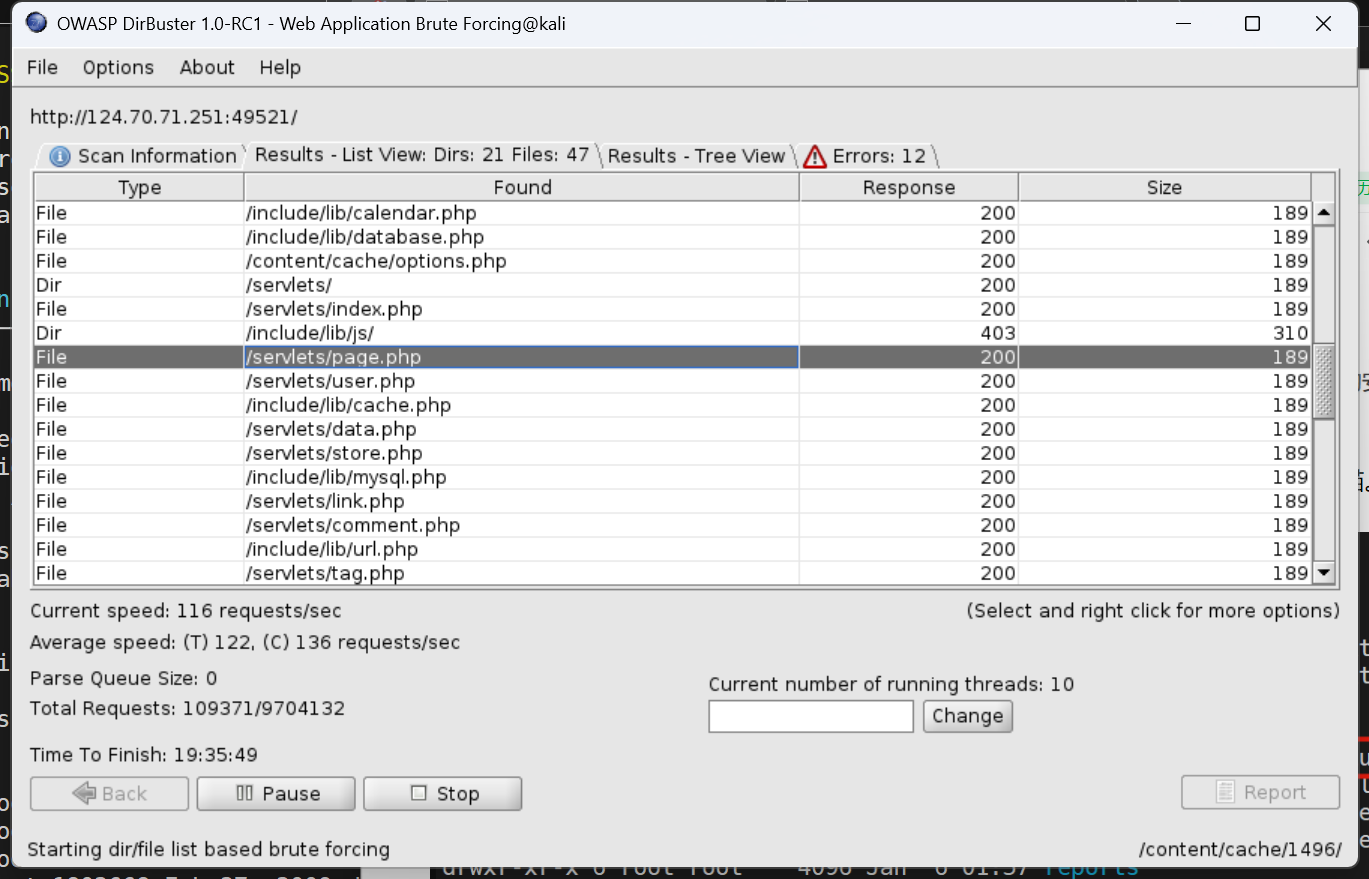Switch to Results - Tree View tab
Viewport: 1369px width, 879px height.
click(696, 156)
